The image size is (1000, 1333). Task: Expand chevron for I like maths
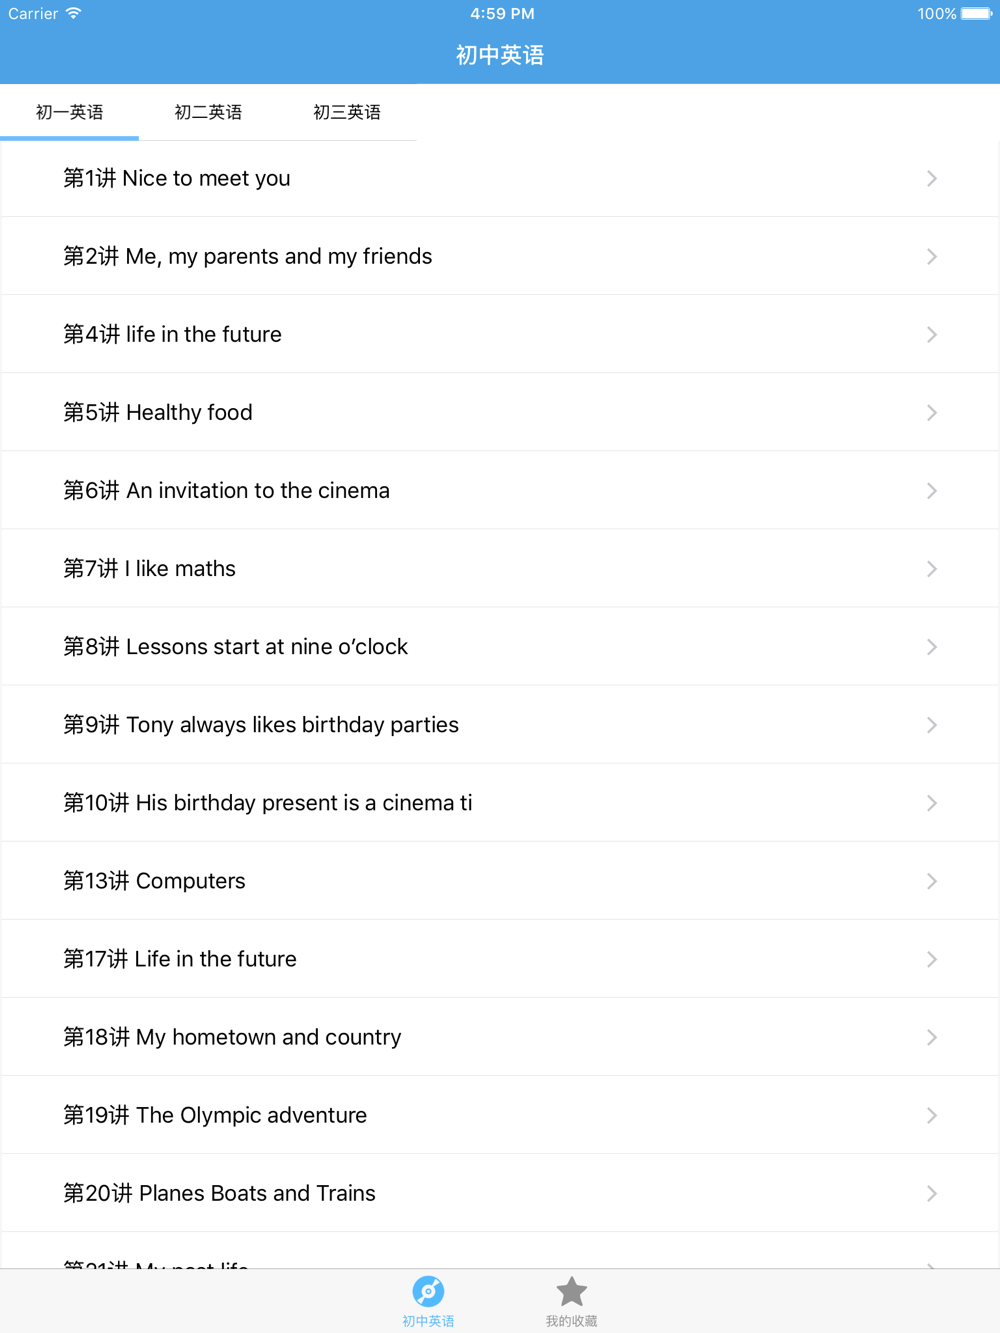coord(931,569)
